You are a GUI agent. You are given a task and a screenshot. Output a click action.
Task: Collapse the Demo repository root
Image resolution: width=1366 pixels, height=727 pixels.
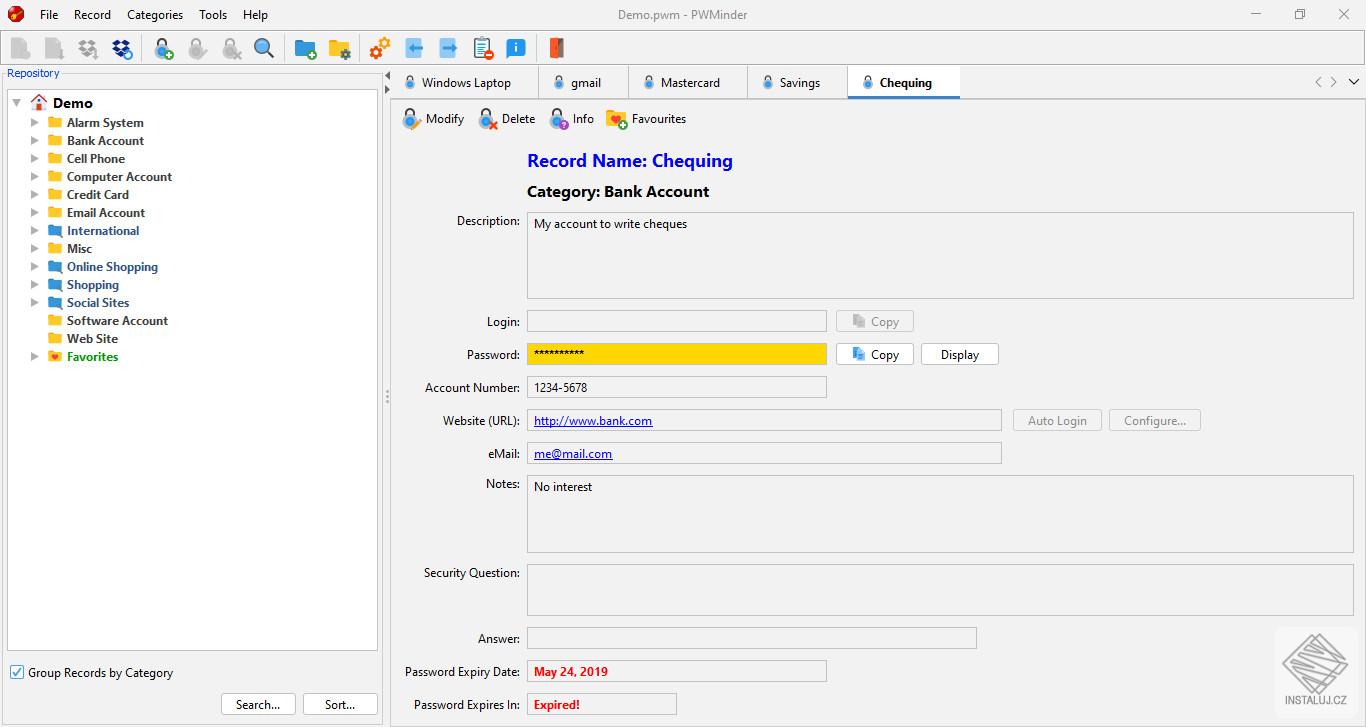click(x=17, y=102)
